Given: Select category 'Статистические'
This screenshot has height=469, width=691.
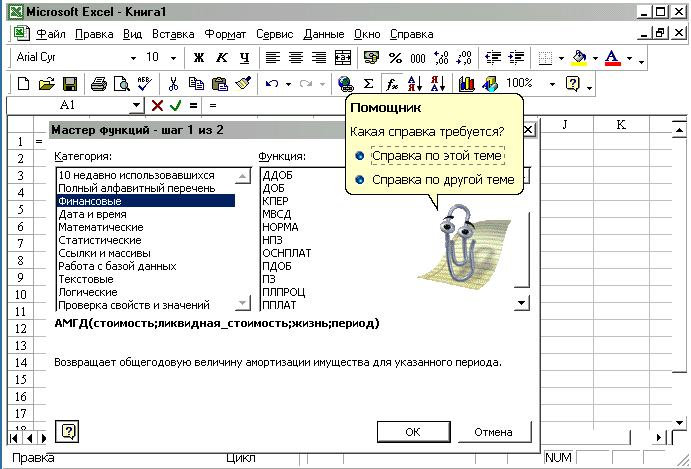Looking at the screenshot, I should click(145, 240).
